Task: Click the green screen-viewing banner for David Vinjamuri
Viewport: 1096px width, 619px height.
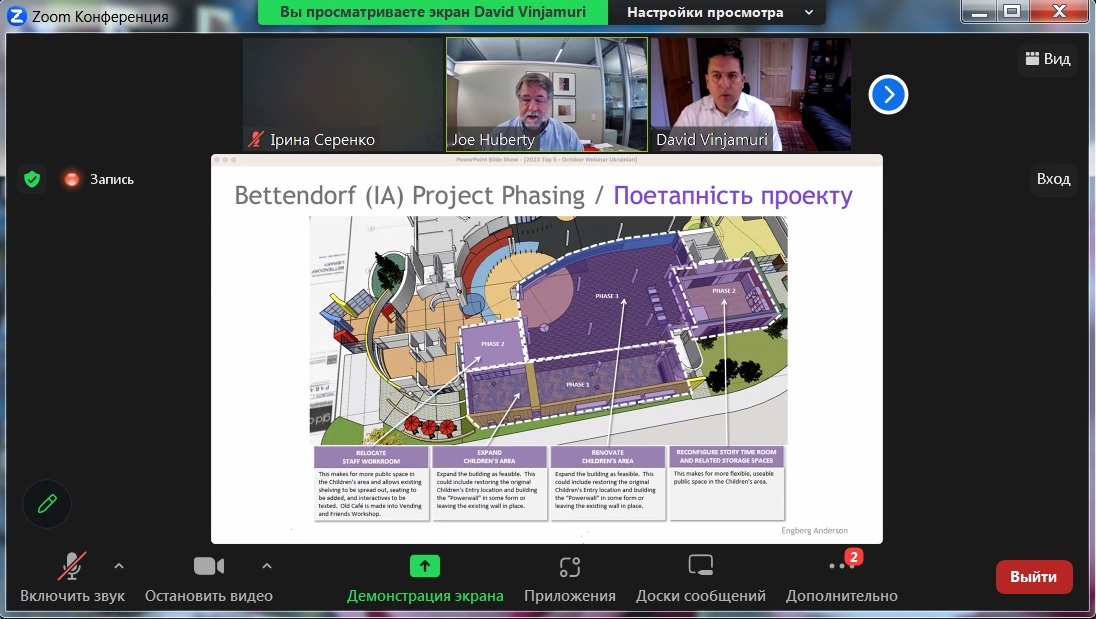Action: coord(435,12)
